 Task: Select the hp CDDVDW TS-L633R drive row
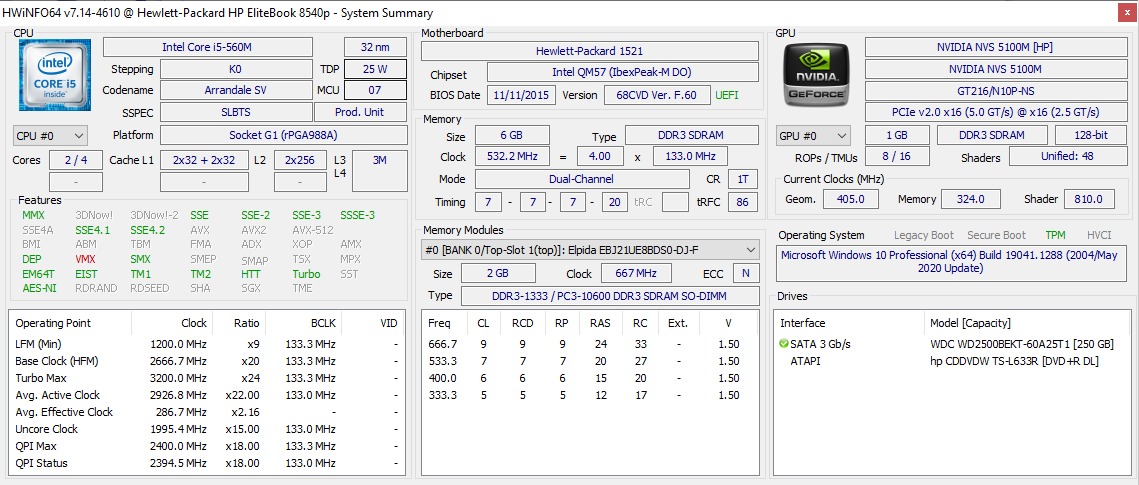click(x=952, y=361)
